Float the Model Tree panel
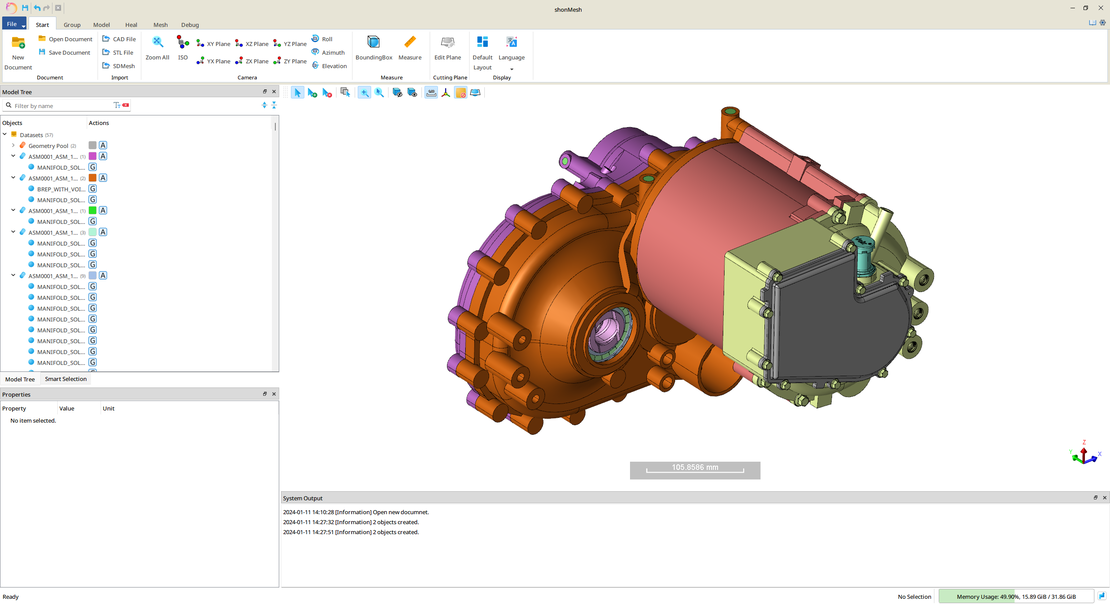 [265, 91]
